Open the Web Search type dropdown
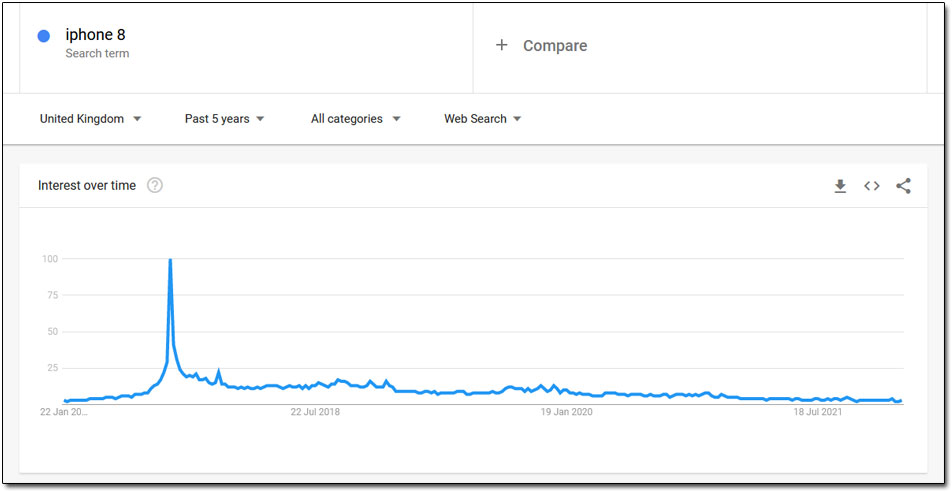The height and width of the screenshot is (492, 952). point(483,119)
